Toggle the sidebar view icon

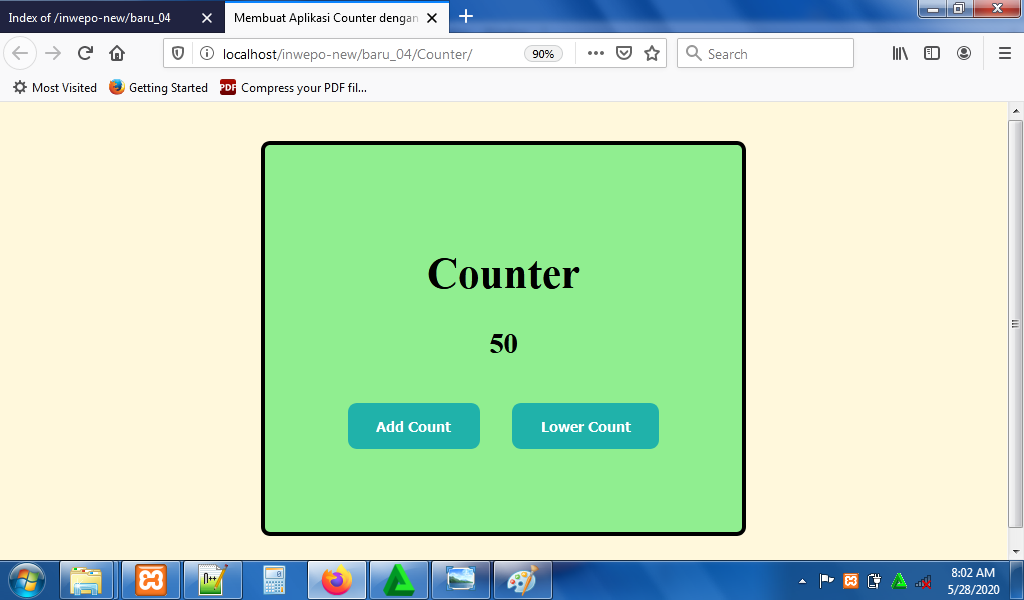coord(932,54)
